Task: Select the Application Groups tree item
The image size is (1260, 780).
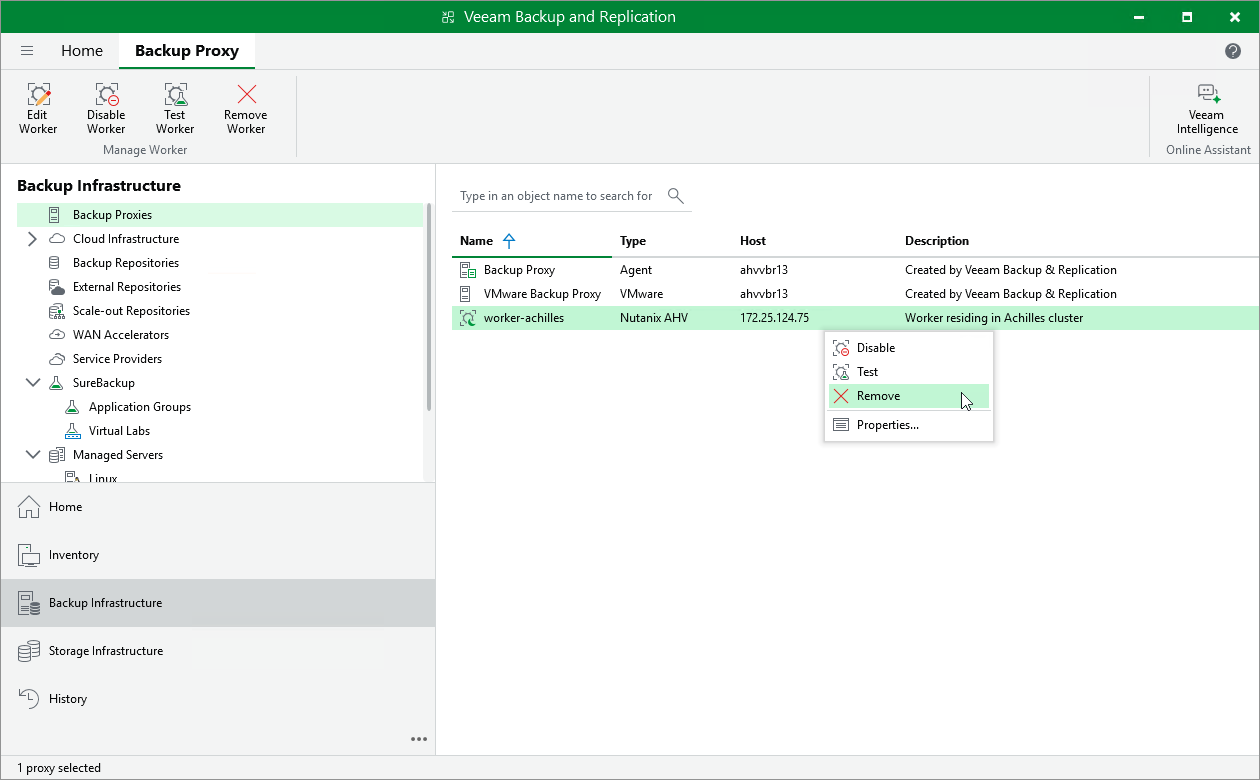Action: pyautogui.click(x=140, y=407)
